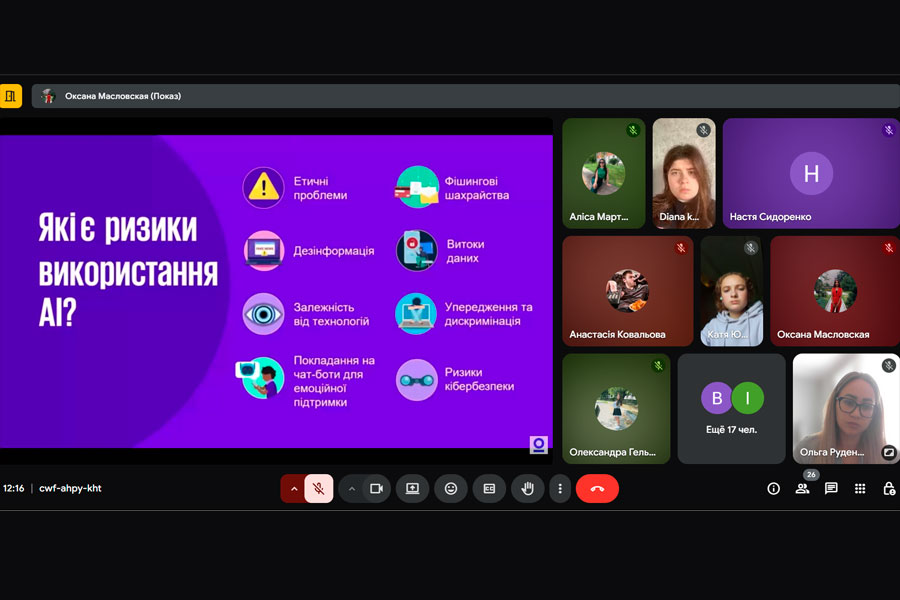This screenshot has width=900, height=600.
Task: Click the yellow icon in the top-left corner
Action: coord(10,96)
